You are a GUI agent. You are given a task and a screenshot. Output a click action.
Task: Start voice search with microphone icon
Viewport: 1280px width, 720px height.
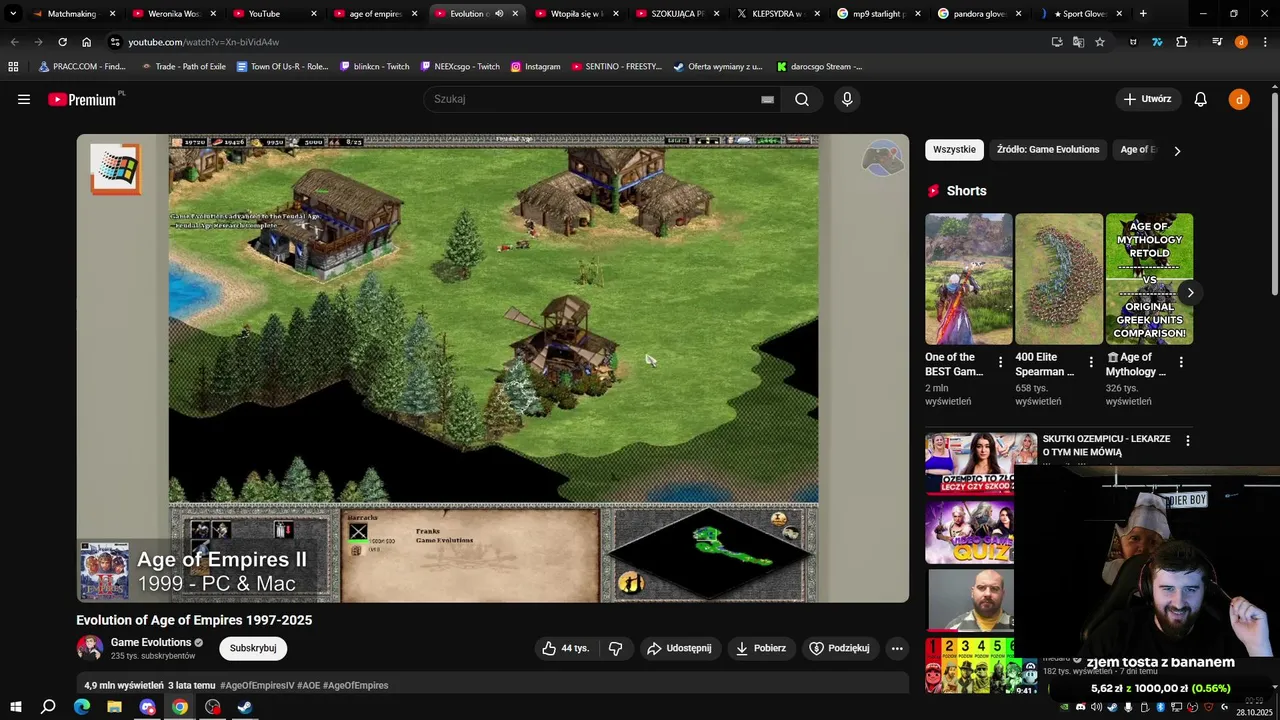click(x=847, y=99)
